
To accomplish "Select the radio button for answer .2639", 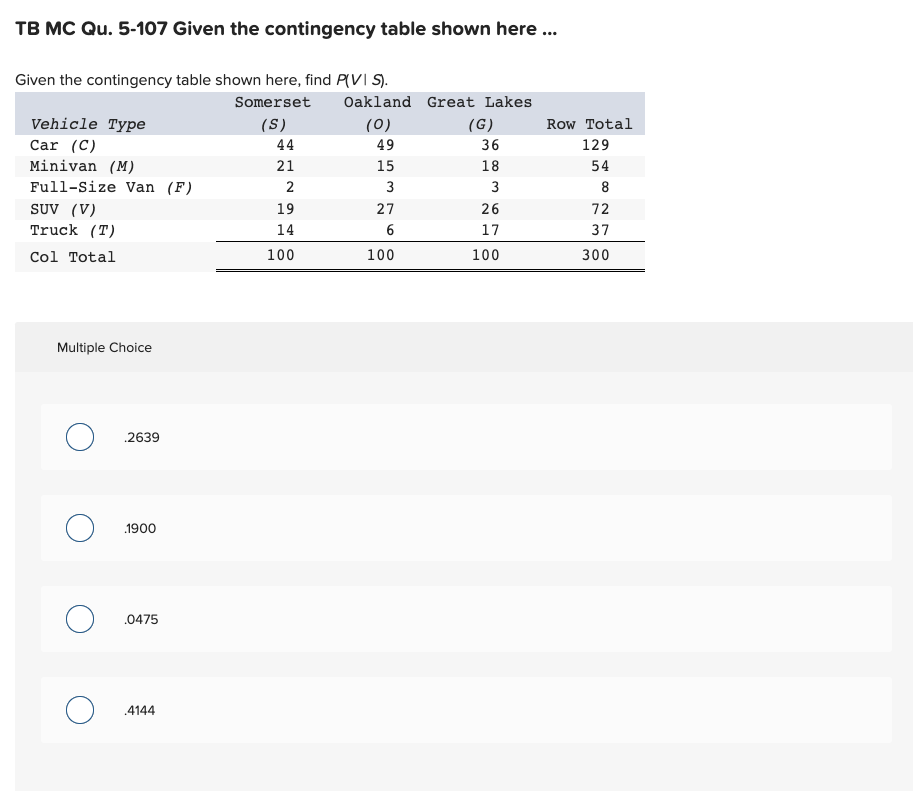I will [x=80, y=437].
